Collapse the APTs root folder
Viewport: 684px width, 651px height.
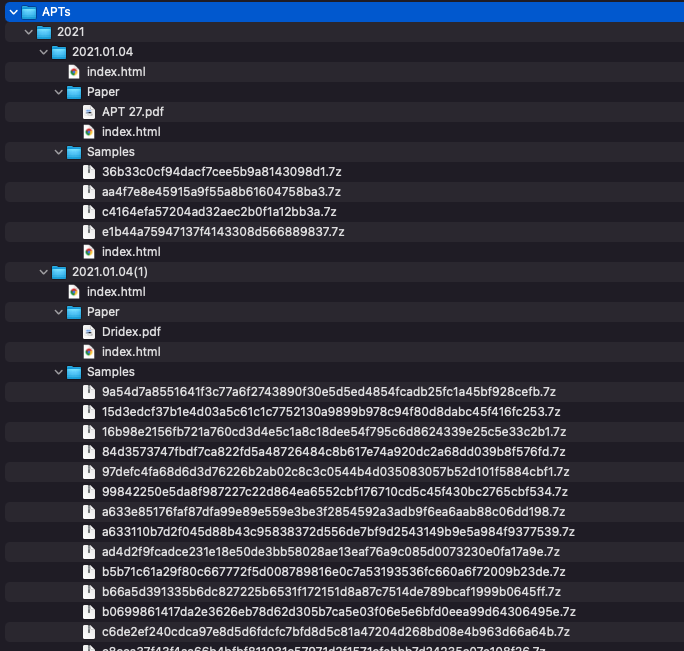pyautogui.click(x=12, y=12)
